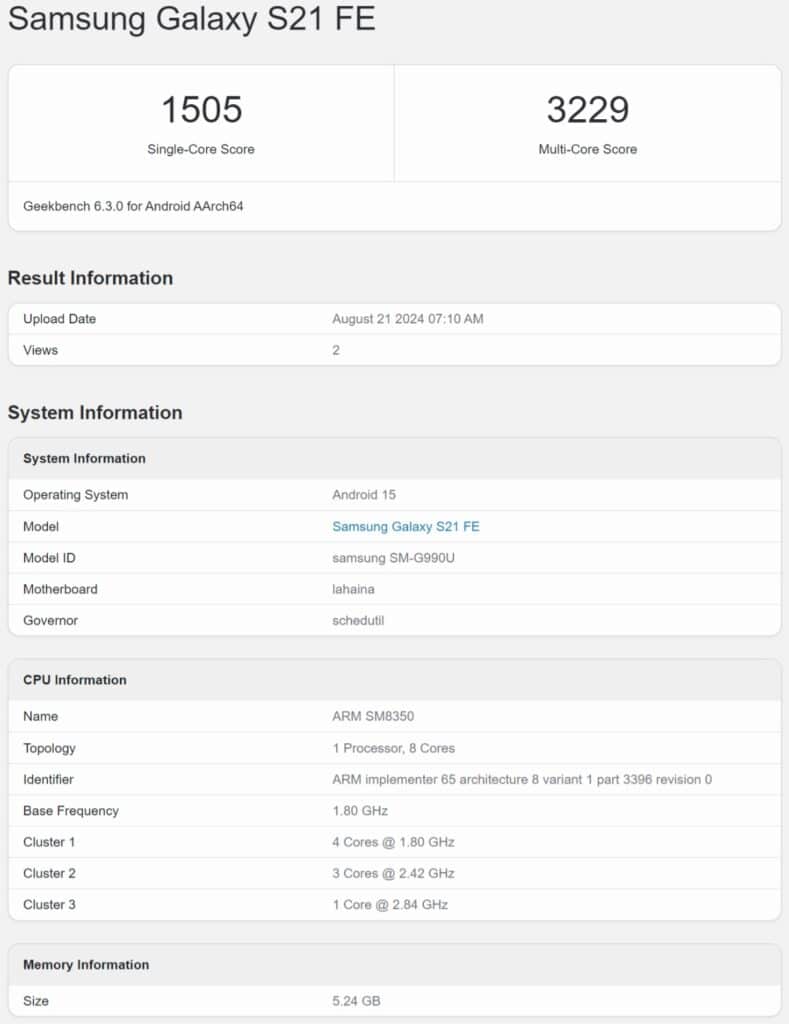This screenshot has height=1024, width=789.
Task: Click the Operating System label
Action: [x=75, y=495]
